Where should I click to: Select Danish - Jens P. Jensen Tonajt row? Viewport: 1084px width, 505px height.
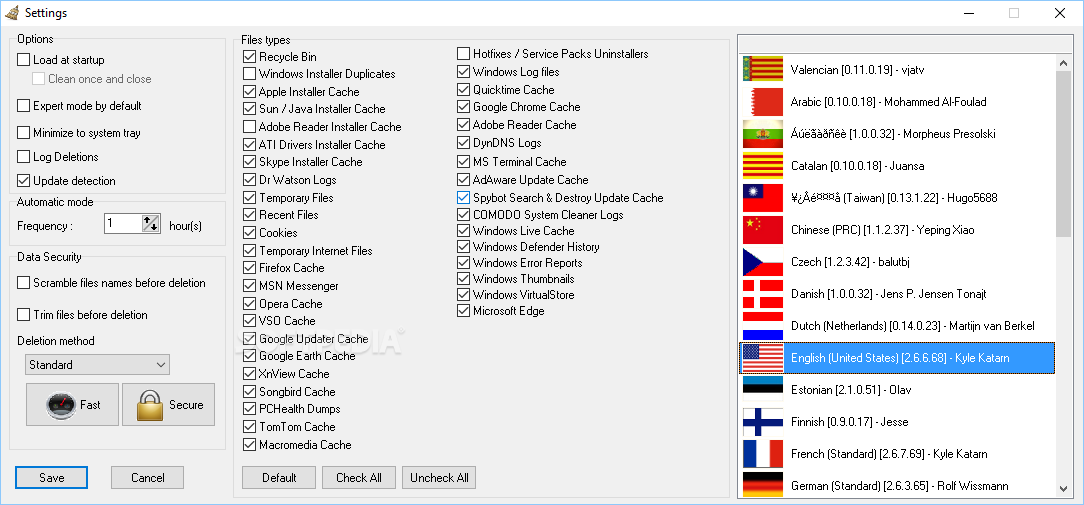pos(897,294)
